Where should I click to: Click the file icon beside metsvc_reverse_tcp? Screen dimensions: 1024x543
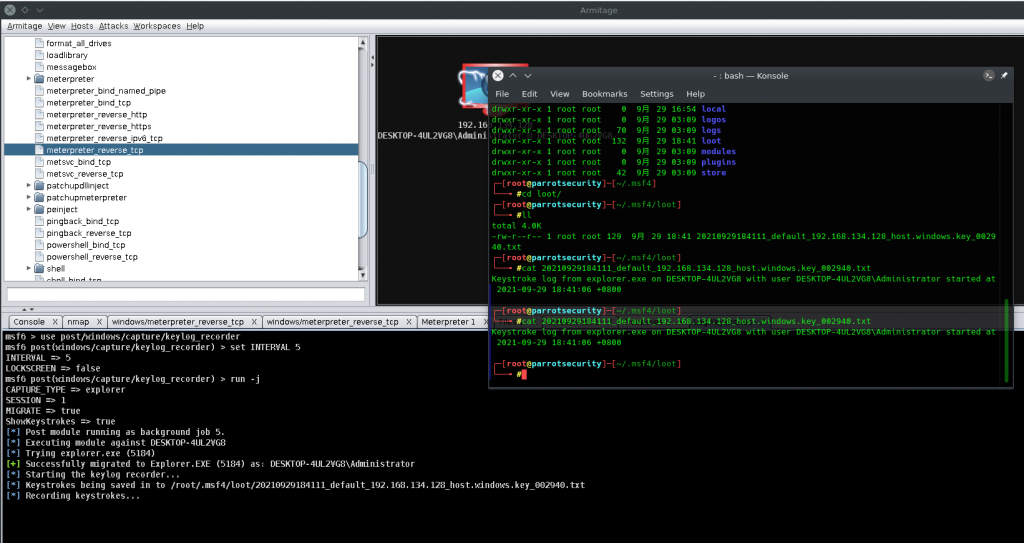[39, 174]
